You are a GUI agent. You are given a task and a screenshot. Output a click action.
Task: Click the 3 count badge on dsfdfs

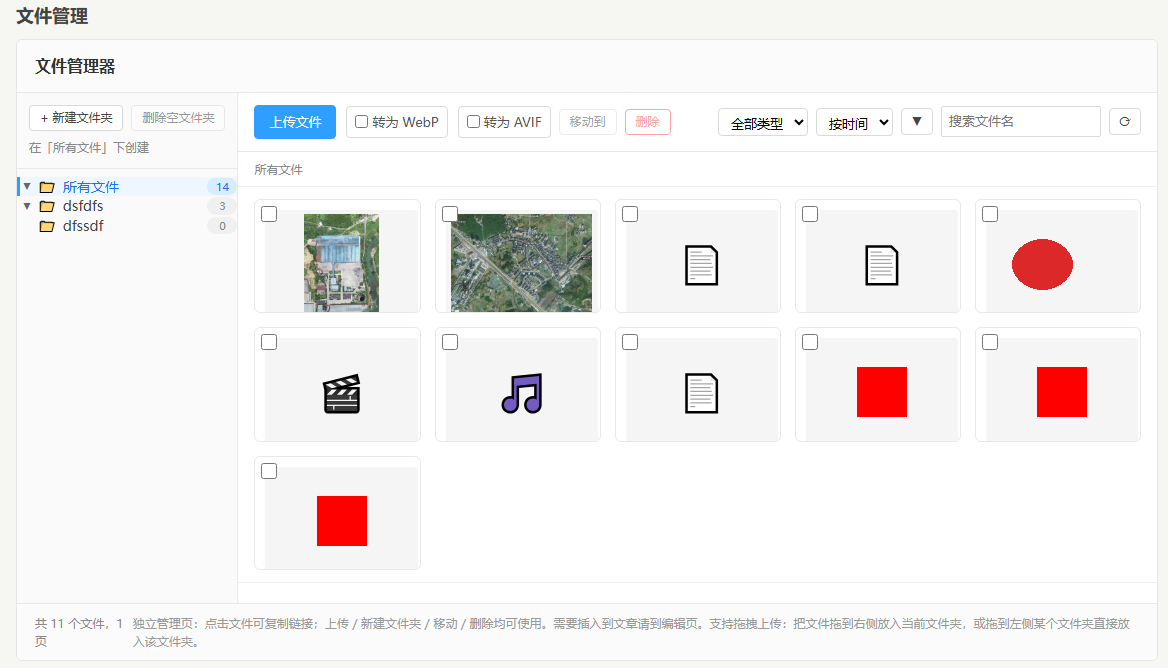coord(222,206)
